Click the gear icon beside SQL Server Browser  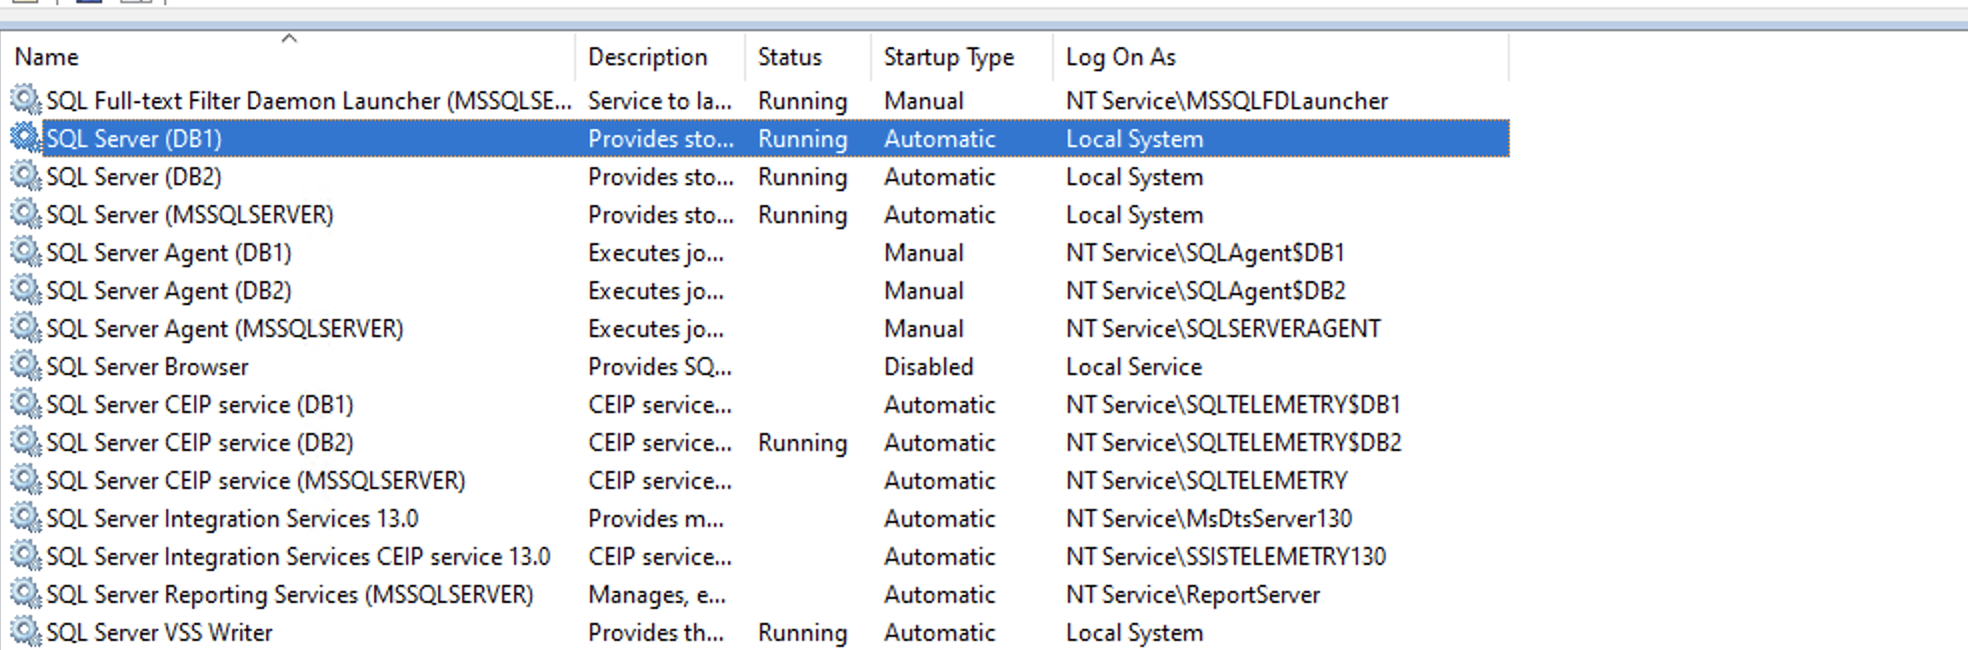[26, 365]
